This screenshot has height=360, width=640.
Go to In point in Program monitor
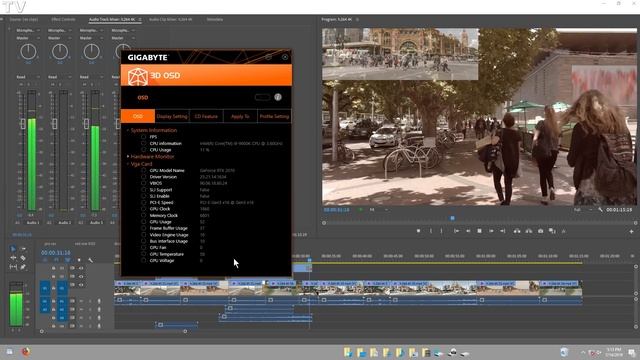point(456,231)
